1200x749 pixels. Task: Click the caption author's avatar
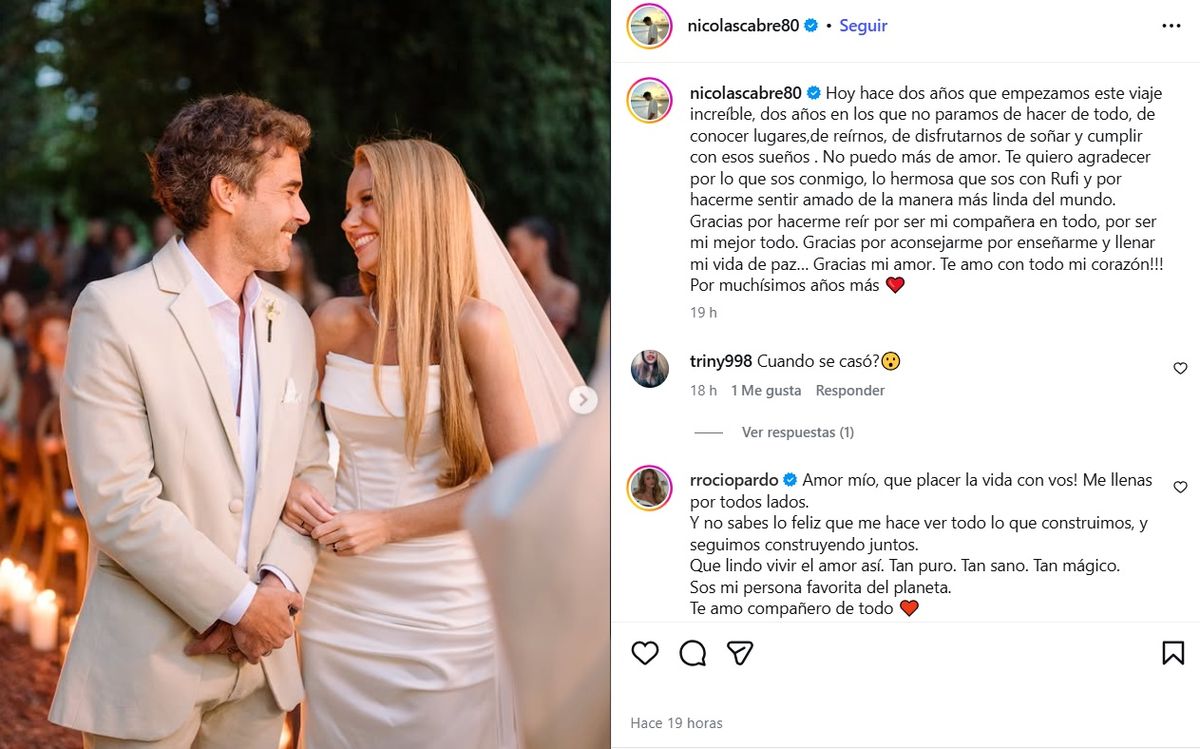pos(649,100)
